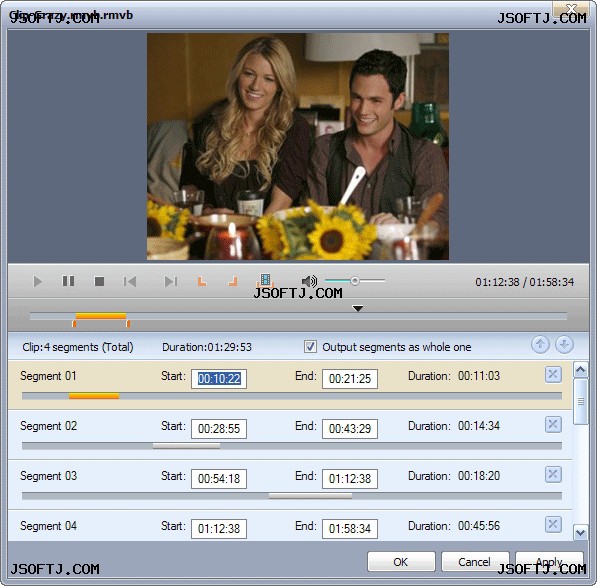Select the Segment 04 row label
The image size is (597, 586).
pos(48,526)
